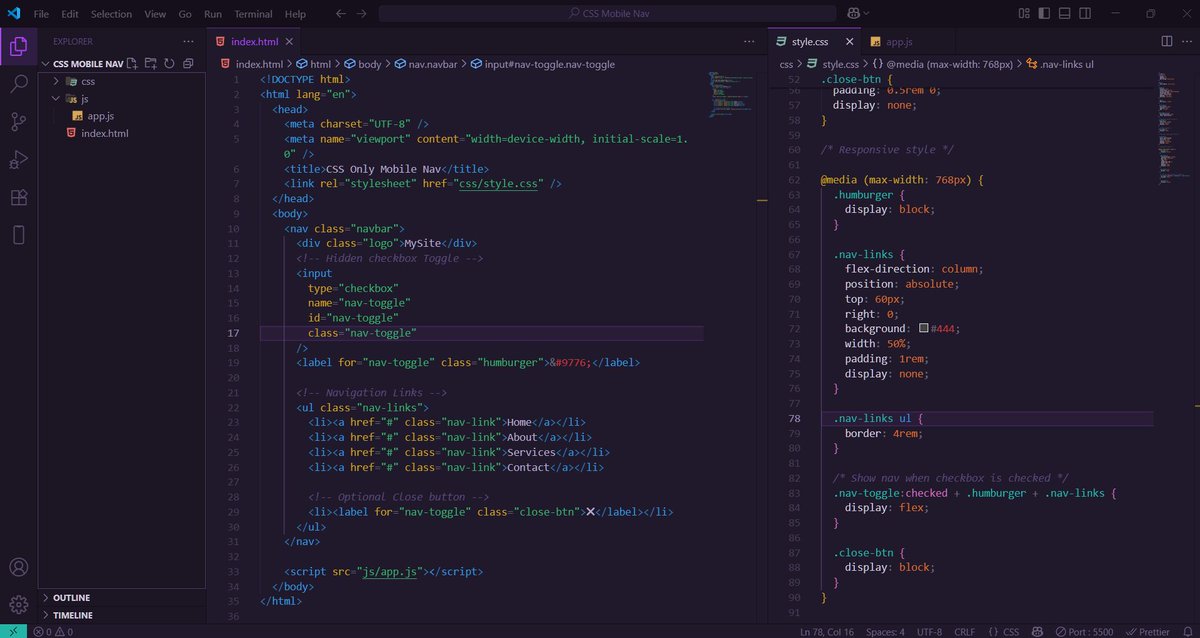Open the Selection menu
This screenshot has height=638, width=1200.
click(111, 14)
